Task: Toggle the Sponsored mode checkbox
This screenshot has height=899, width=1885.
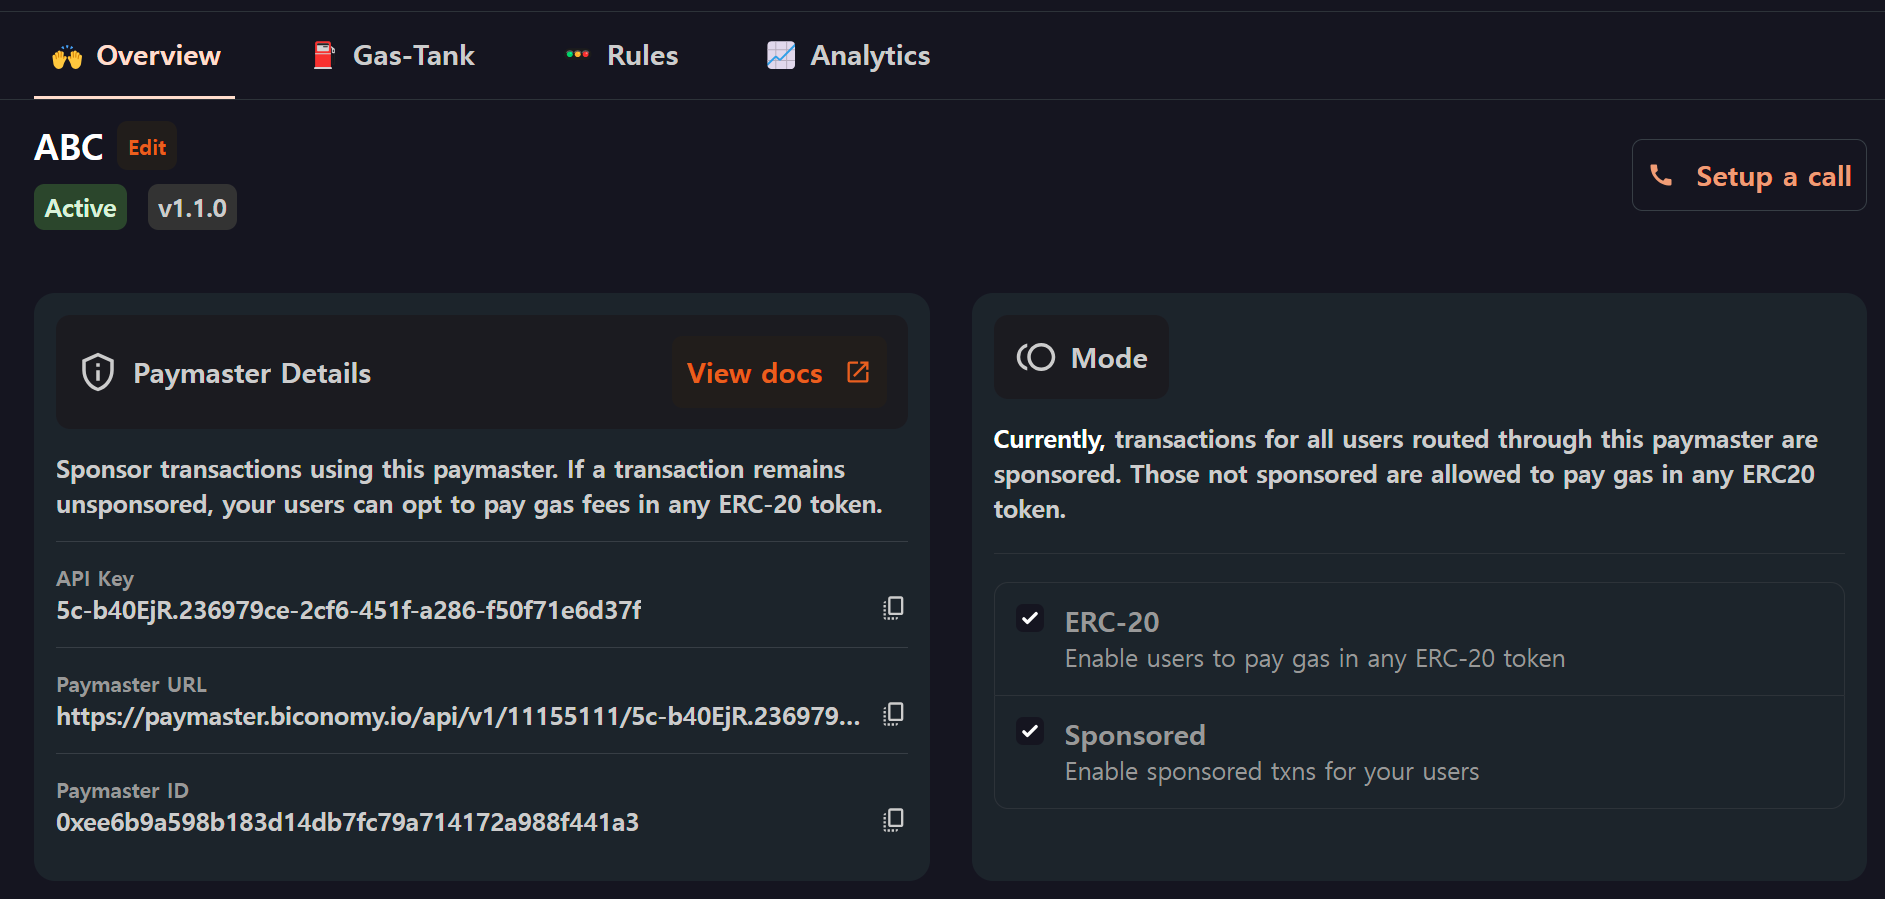Action: click(x=1030, y=731)
